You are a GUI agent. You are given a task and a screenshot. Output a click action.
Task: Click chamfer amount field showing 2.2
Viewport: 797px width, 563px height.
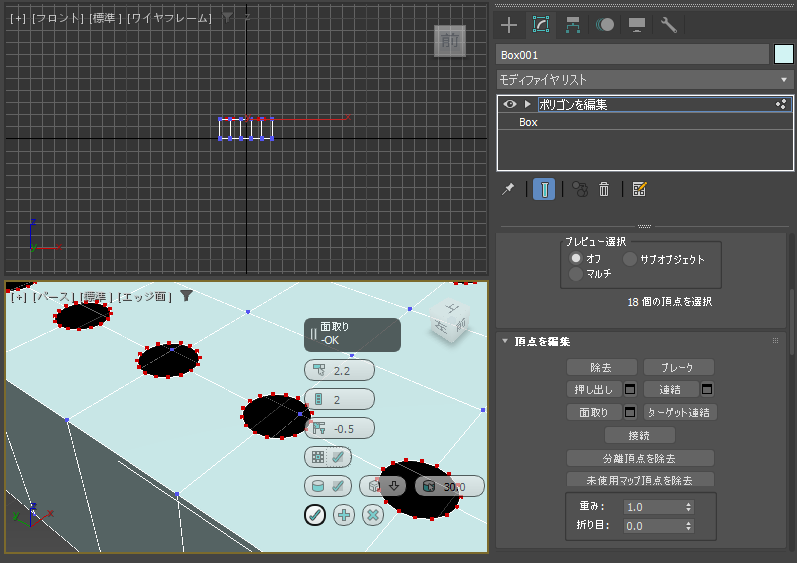click(x=339, y=370)
